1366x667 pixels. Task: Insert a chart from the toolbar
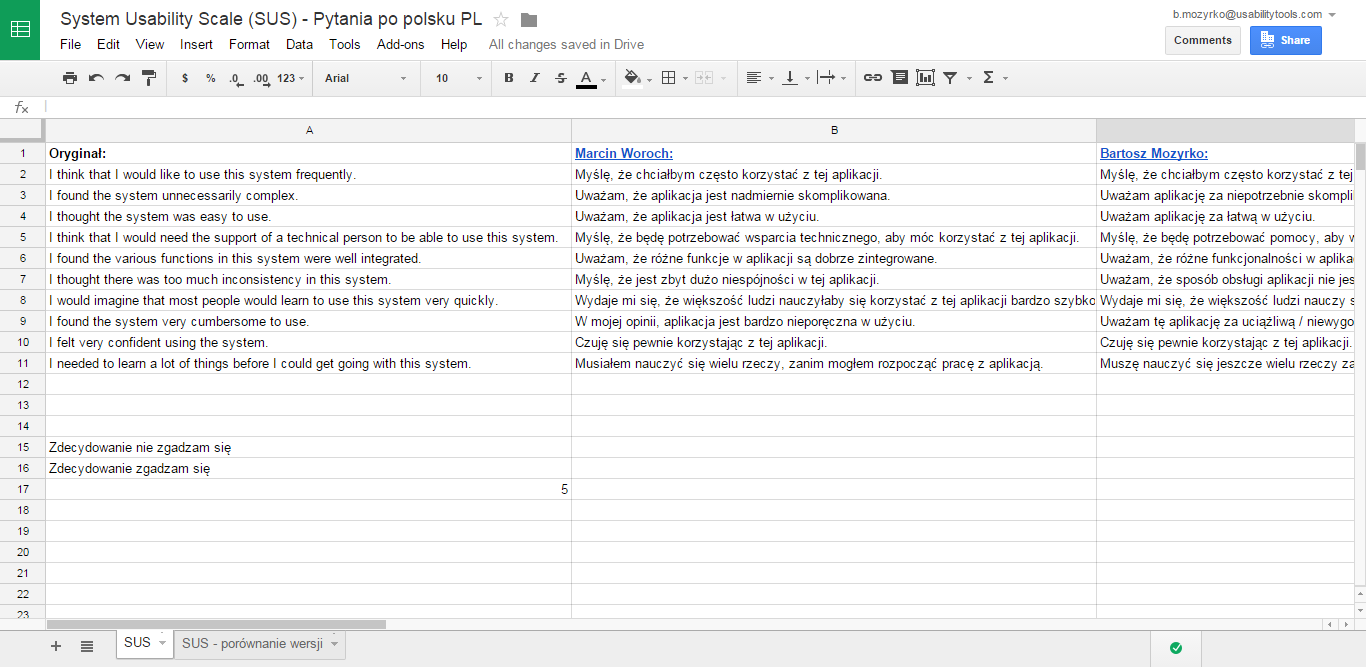pos(925,78)
